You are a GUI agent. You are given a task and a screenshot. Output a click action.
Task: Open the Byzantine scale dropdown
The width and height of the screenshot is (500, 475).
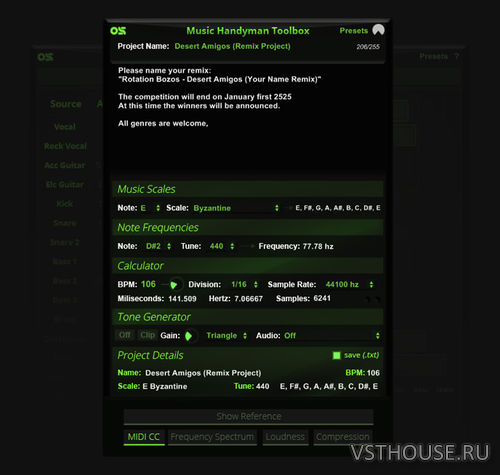(236, 208)
